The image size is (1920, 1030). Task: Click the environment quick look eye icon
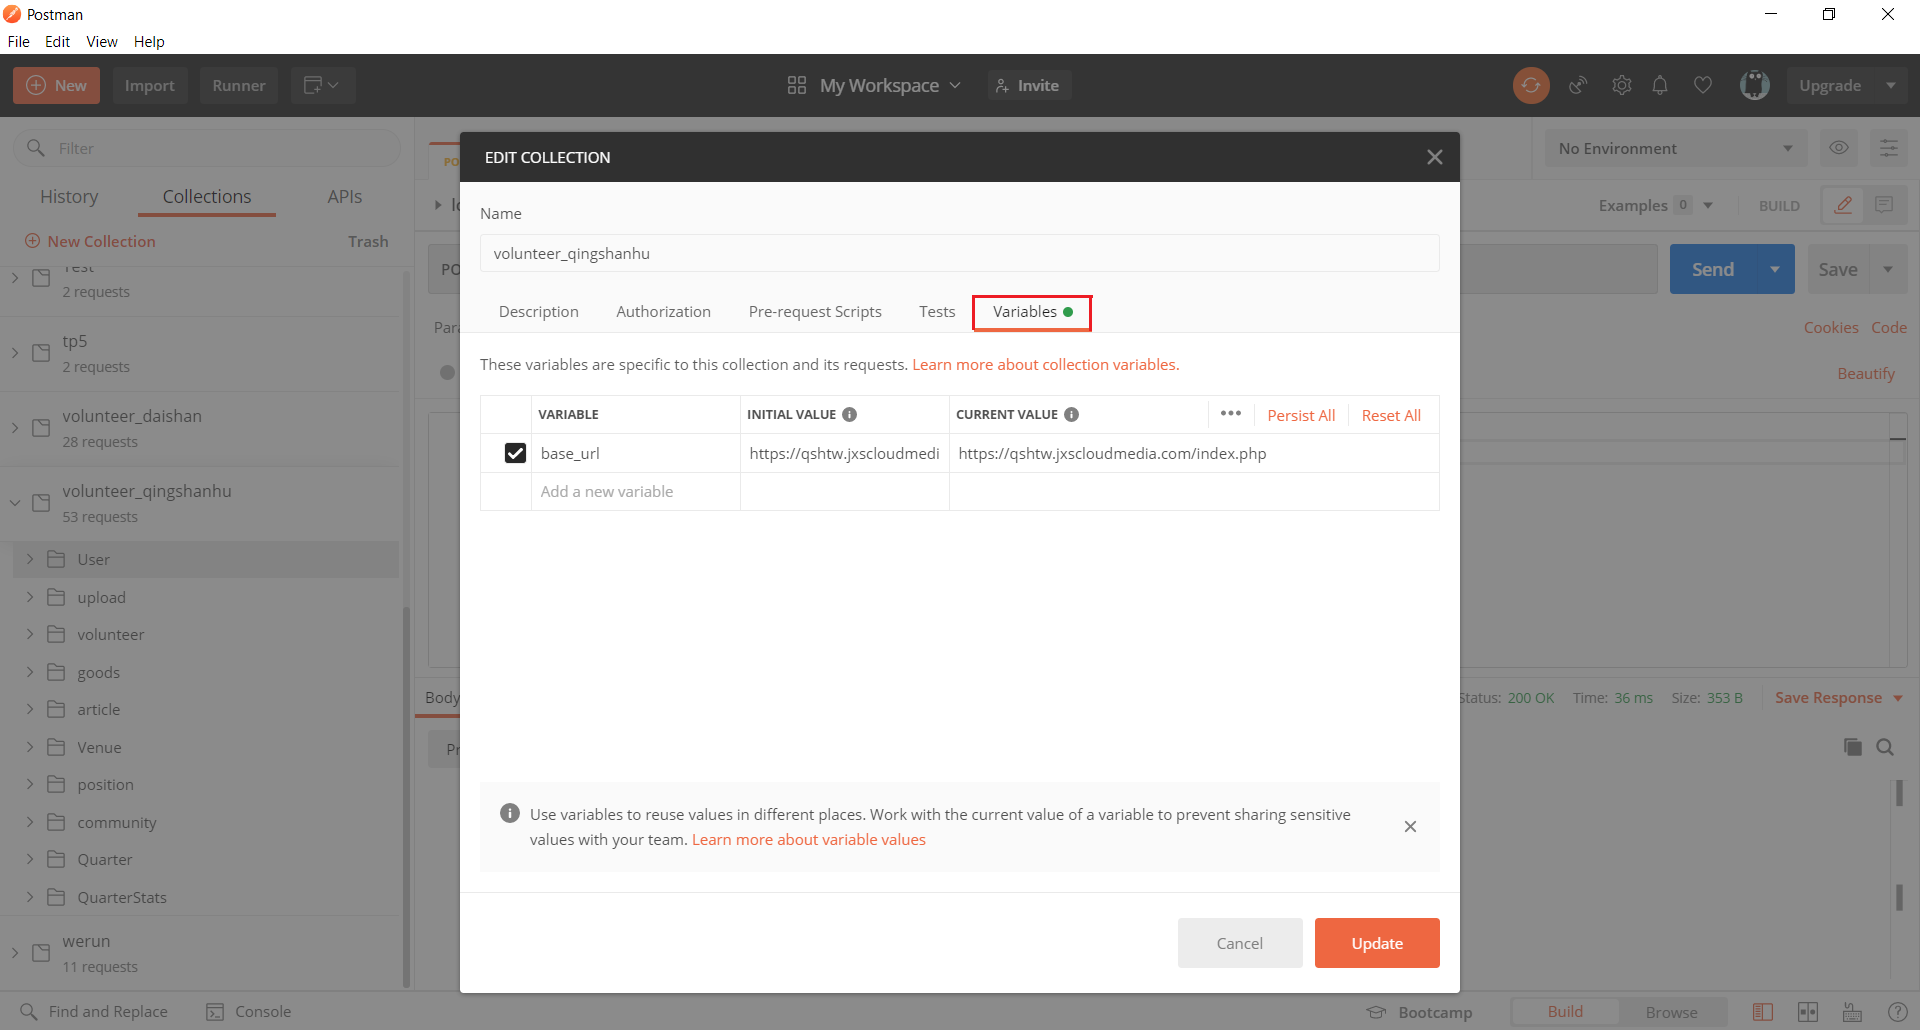pyautogui.click(x=1838, y=148)
